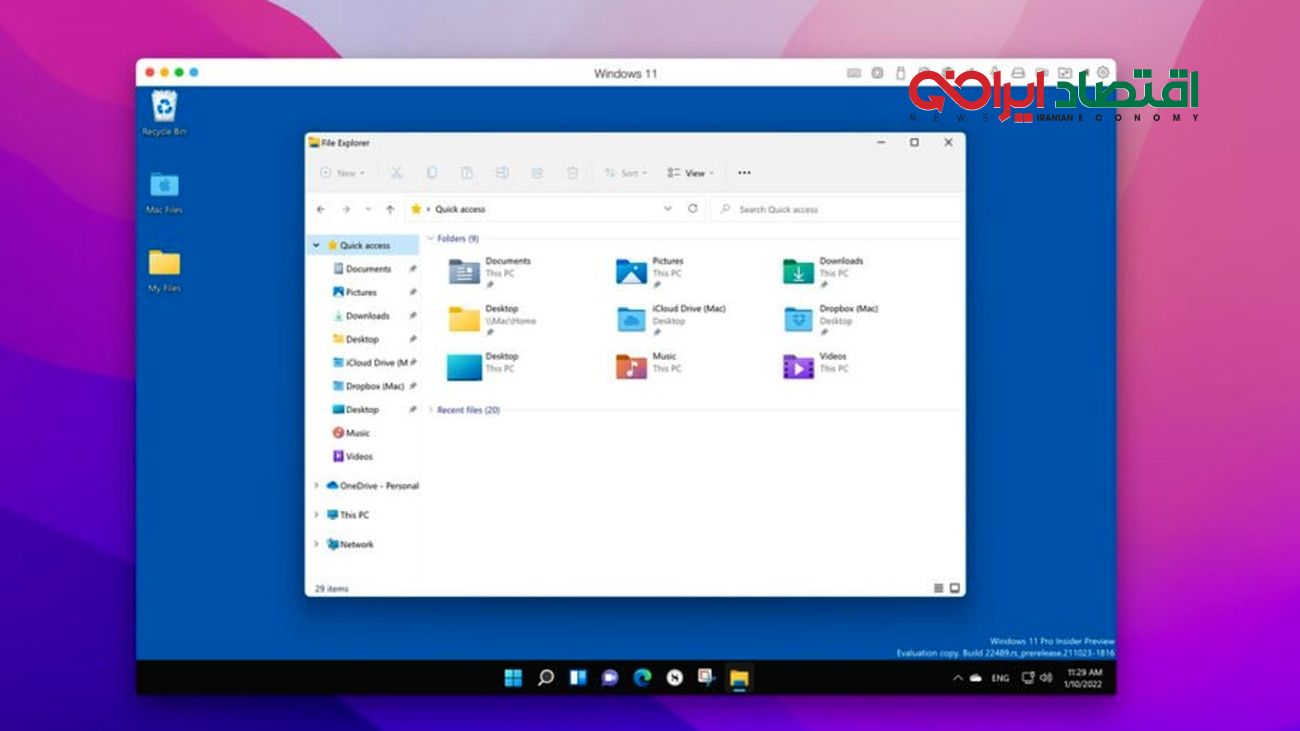
Task: Click the ENG language indicator in tray
Action: 1000,678
